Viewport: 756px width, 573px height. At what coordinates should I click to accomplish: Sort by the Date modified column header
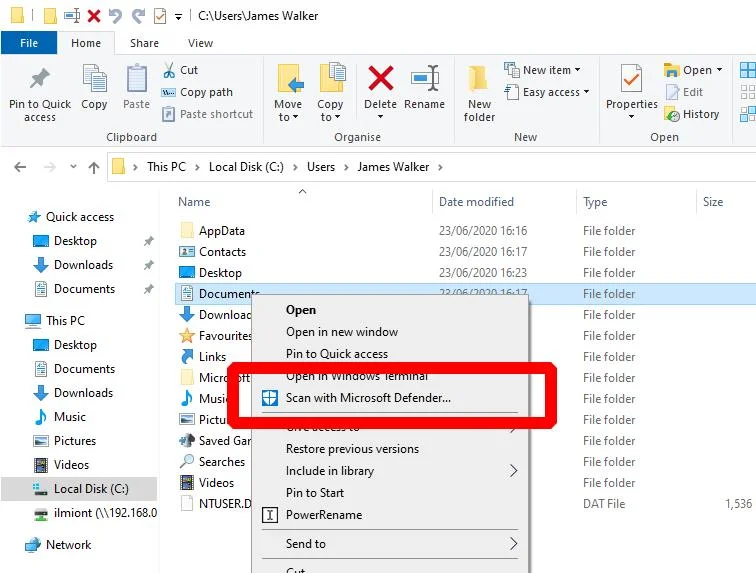point(476,202)
